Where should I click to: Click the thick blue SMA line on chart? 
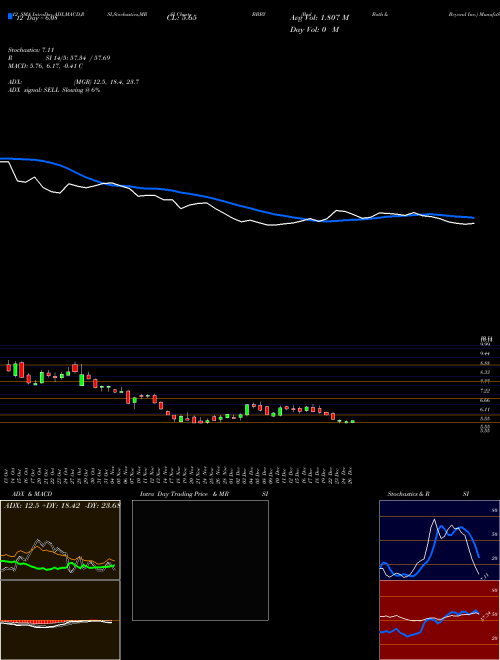tap(236, 204)
